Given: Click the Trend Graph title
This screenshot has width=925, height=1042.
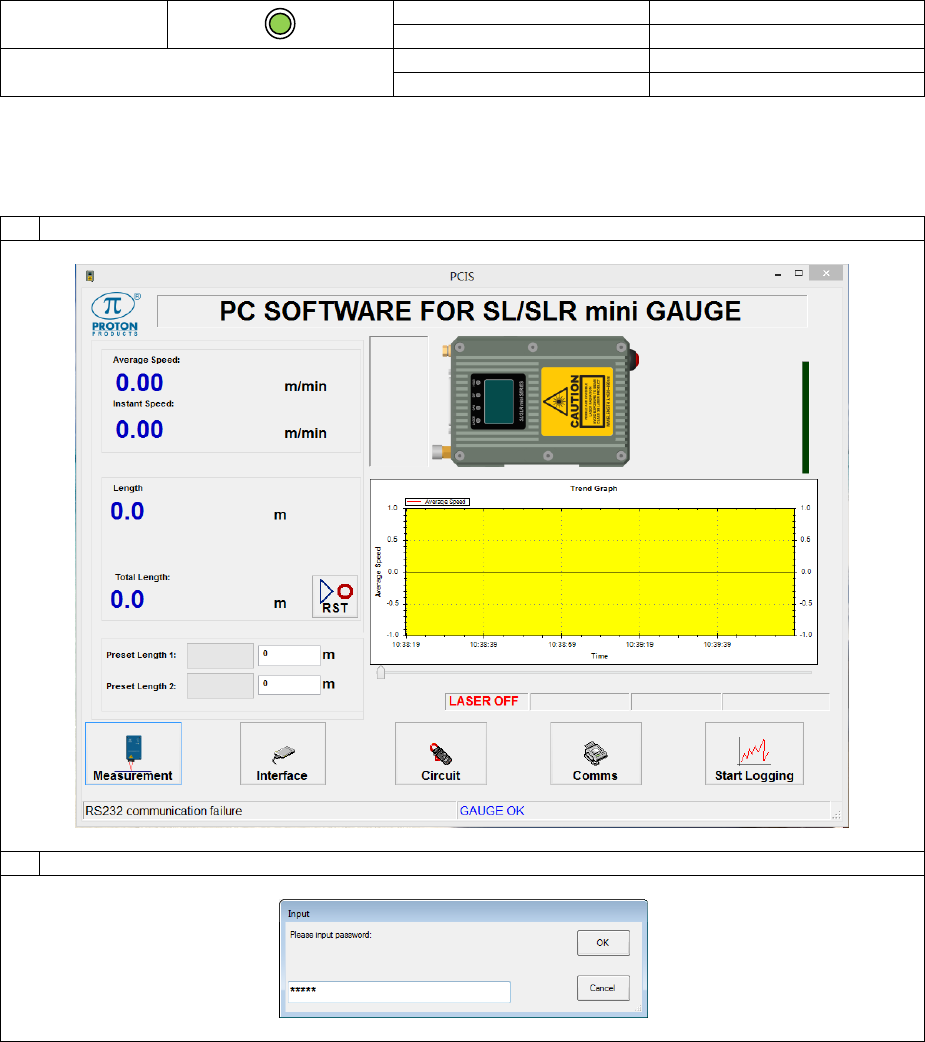Looking at the screenshot, I should pos(593,488).
